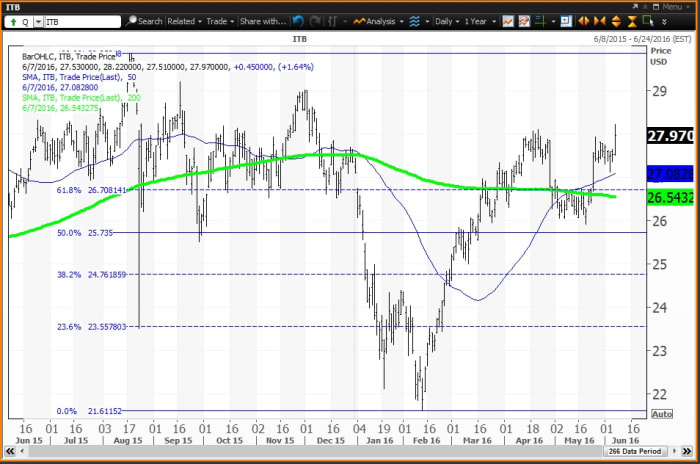The image size is (700, 464).
Task: Click the Price USD axis header
Action: pos(660,56)
